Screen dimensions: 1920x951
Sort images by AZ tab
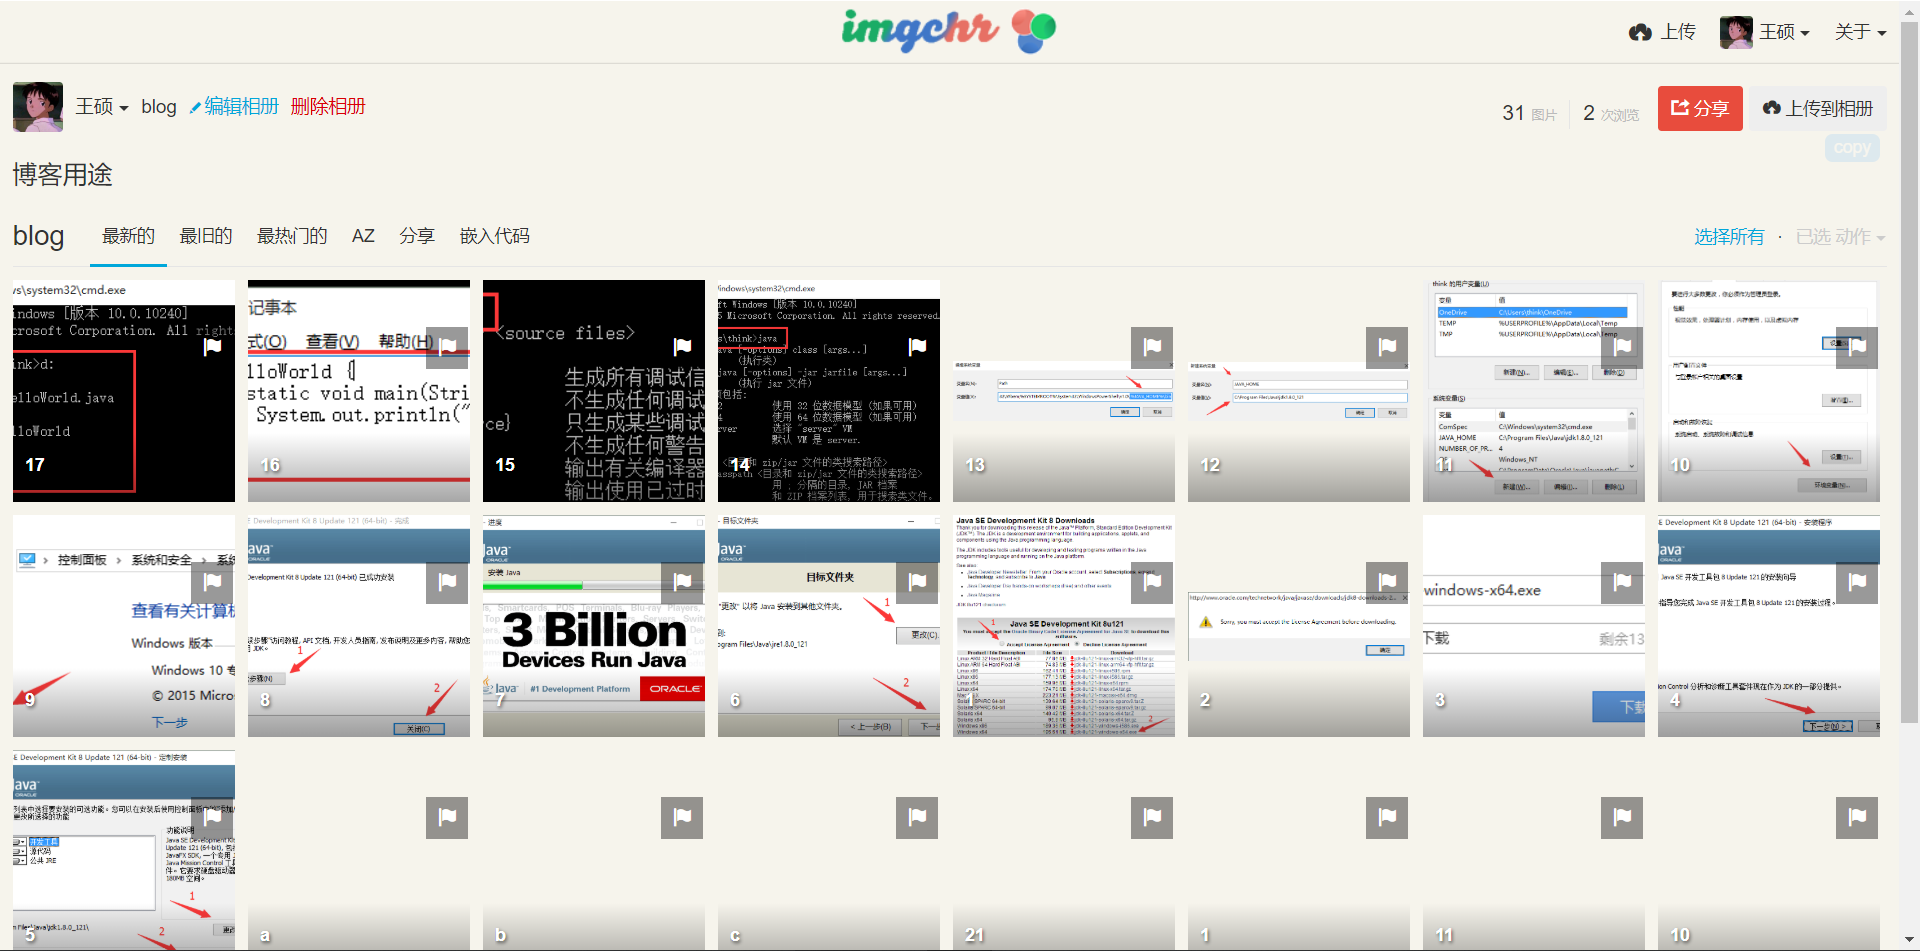[363, 236]
